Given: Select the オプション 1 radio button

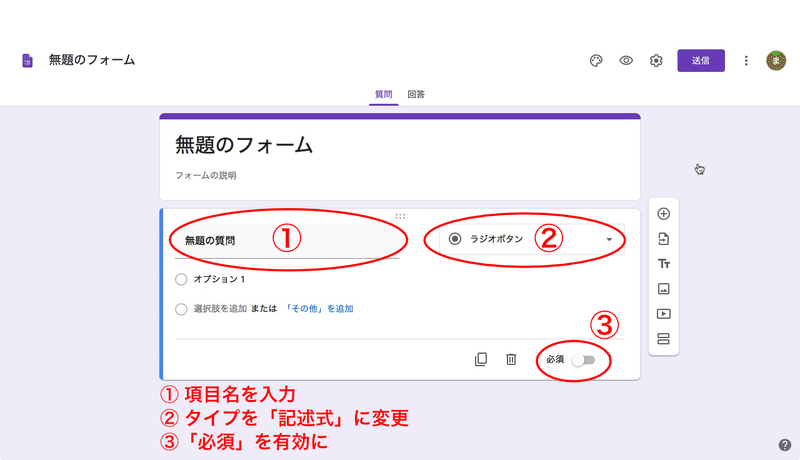Looking at the screenshot, I should (181, 279).
